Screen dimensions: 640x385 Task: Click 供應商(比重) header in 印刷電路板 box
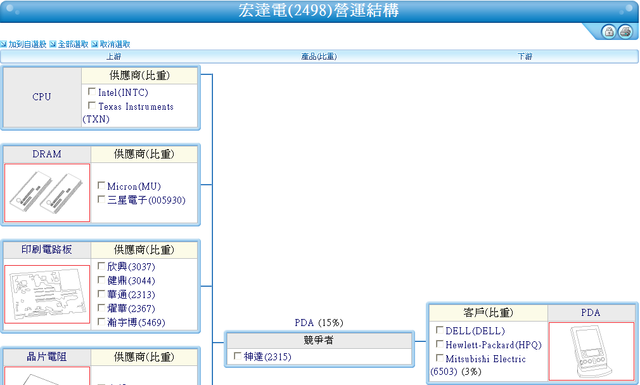(144, 249)
